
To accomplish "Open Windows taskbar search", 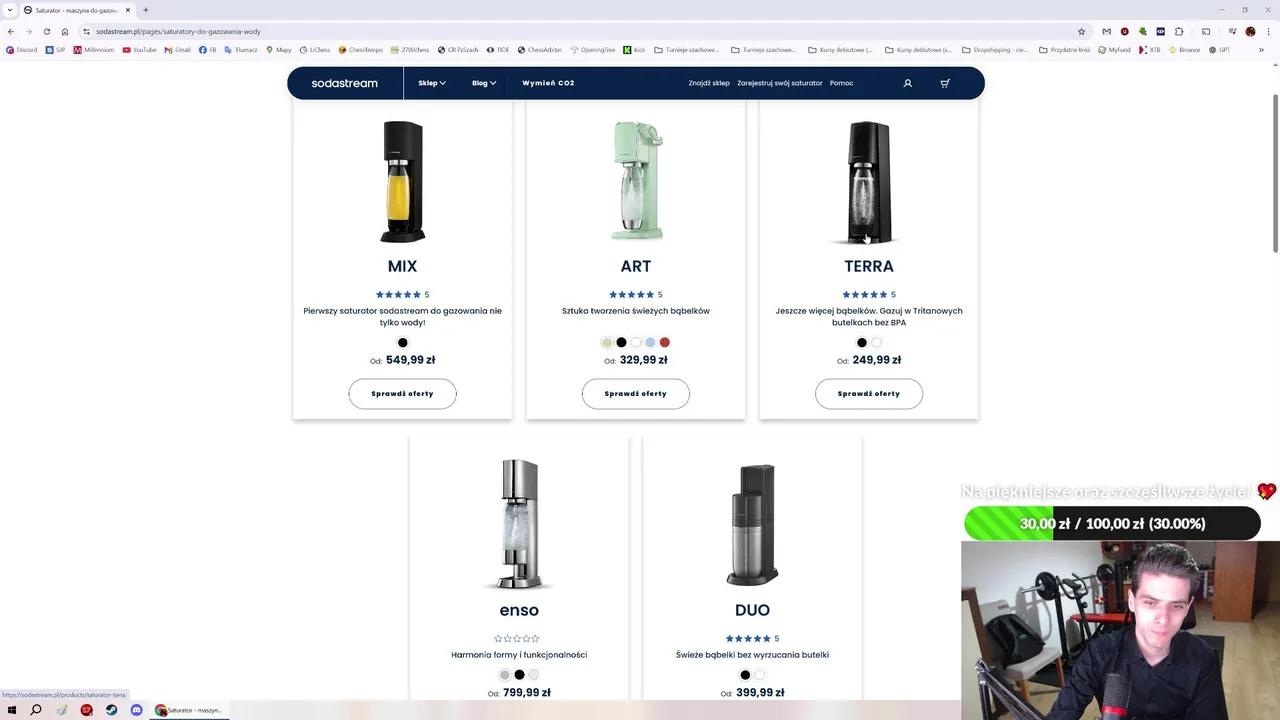I will click(x=36, y=710).
